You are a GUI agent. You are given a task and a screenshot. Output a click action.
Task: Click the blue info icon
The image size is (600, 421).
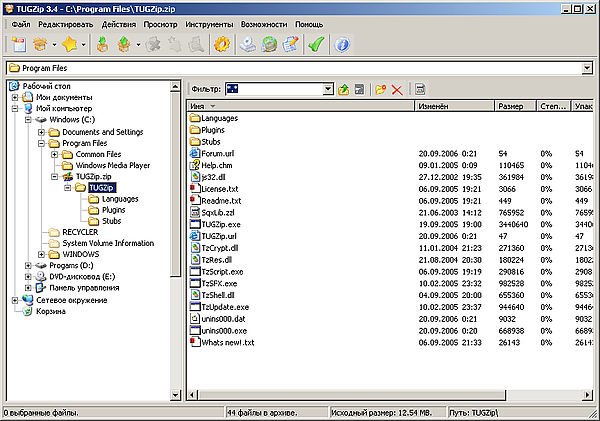pos(343,45)
